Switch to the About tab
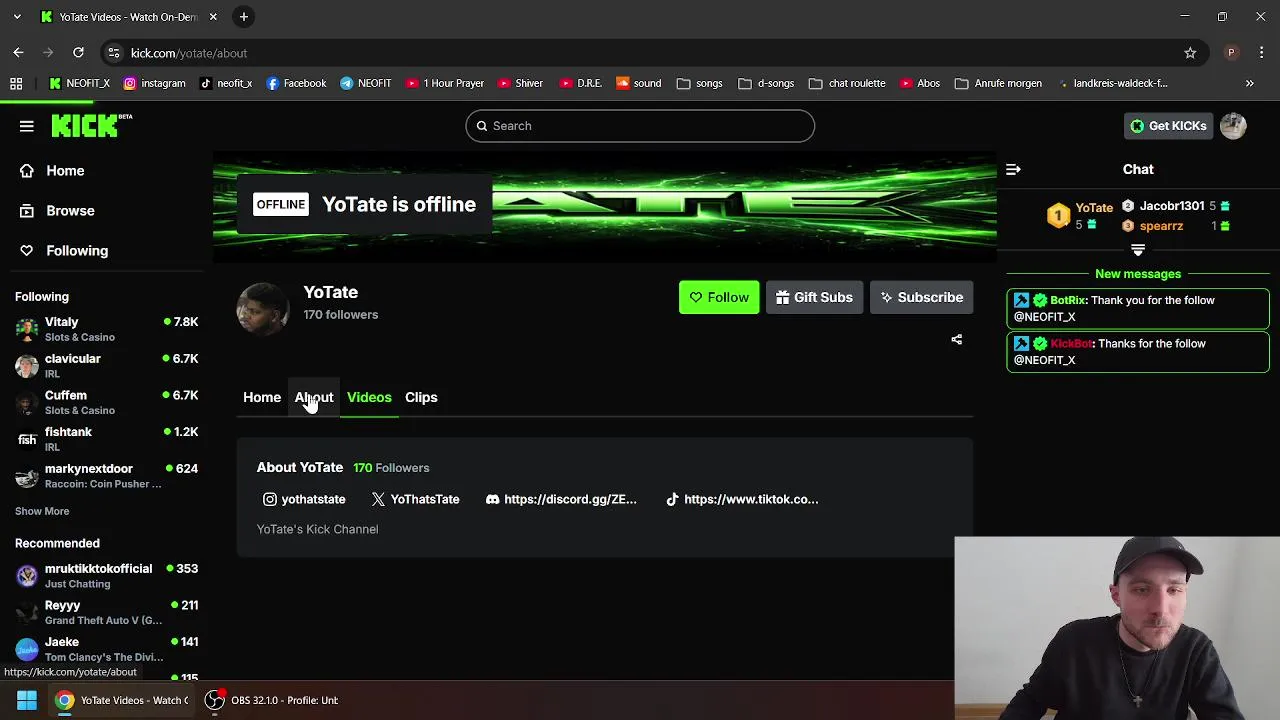Image resolution: width=1280 pixels, height=720 pixels. [x=314, y=397]
